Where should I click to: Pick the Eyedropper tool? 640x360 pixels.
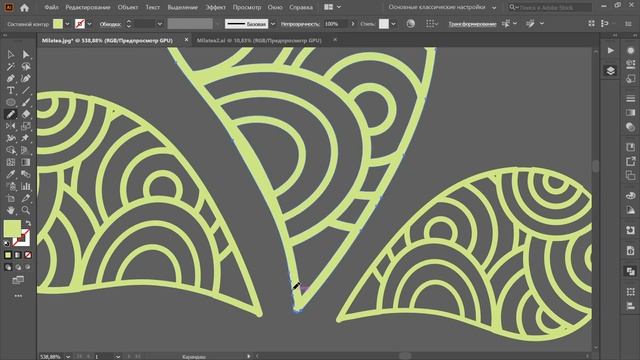pyautogui.click(x=11, y=174)
